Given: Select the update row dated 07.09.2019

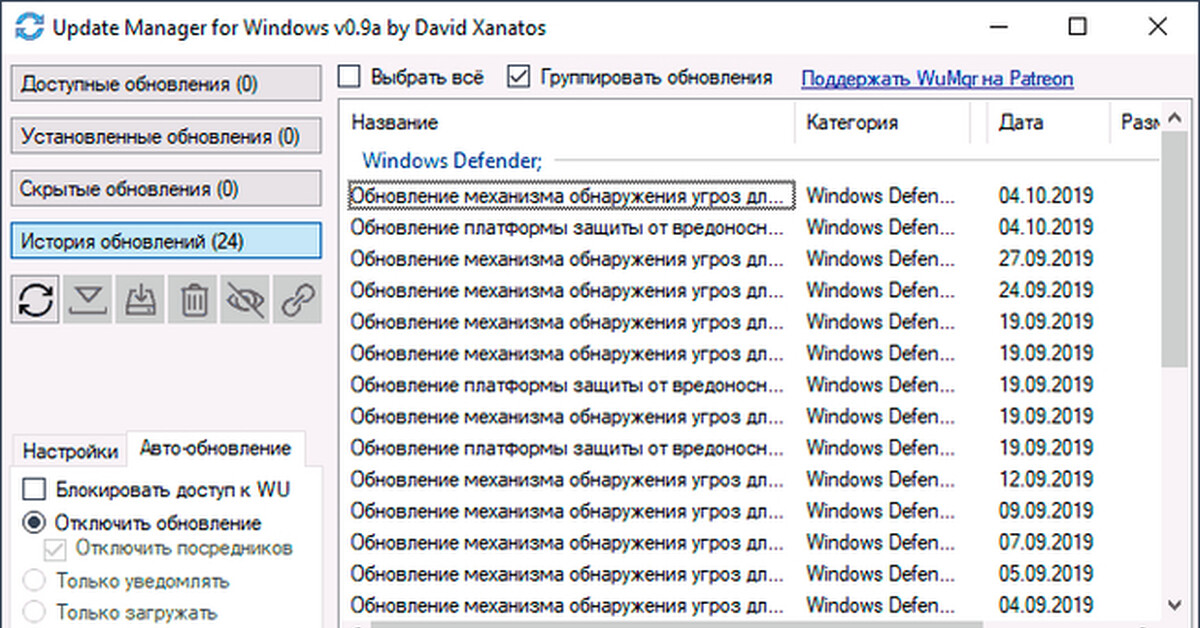Looking at the screenshot, I should (750, 542).
